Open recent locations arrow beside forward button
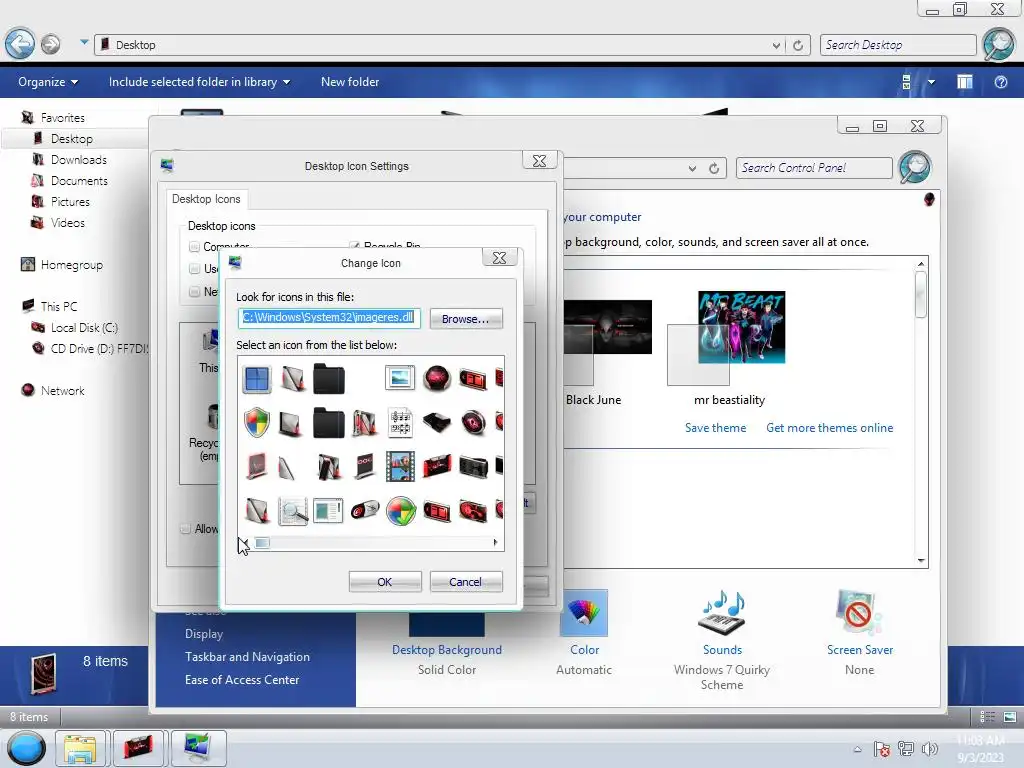 point(84,42)
